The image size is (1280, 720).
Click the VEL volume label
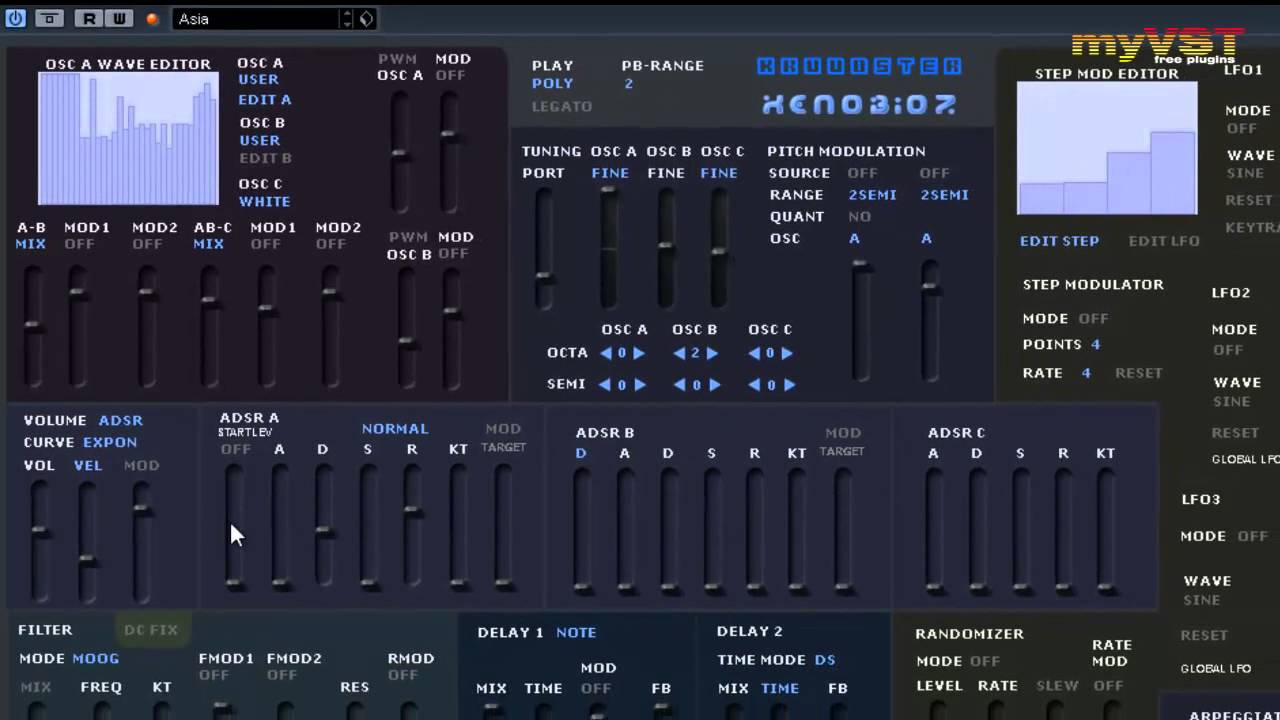pyautogui.click(x=88, y=466)
